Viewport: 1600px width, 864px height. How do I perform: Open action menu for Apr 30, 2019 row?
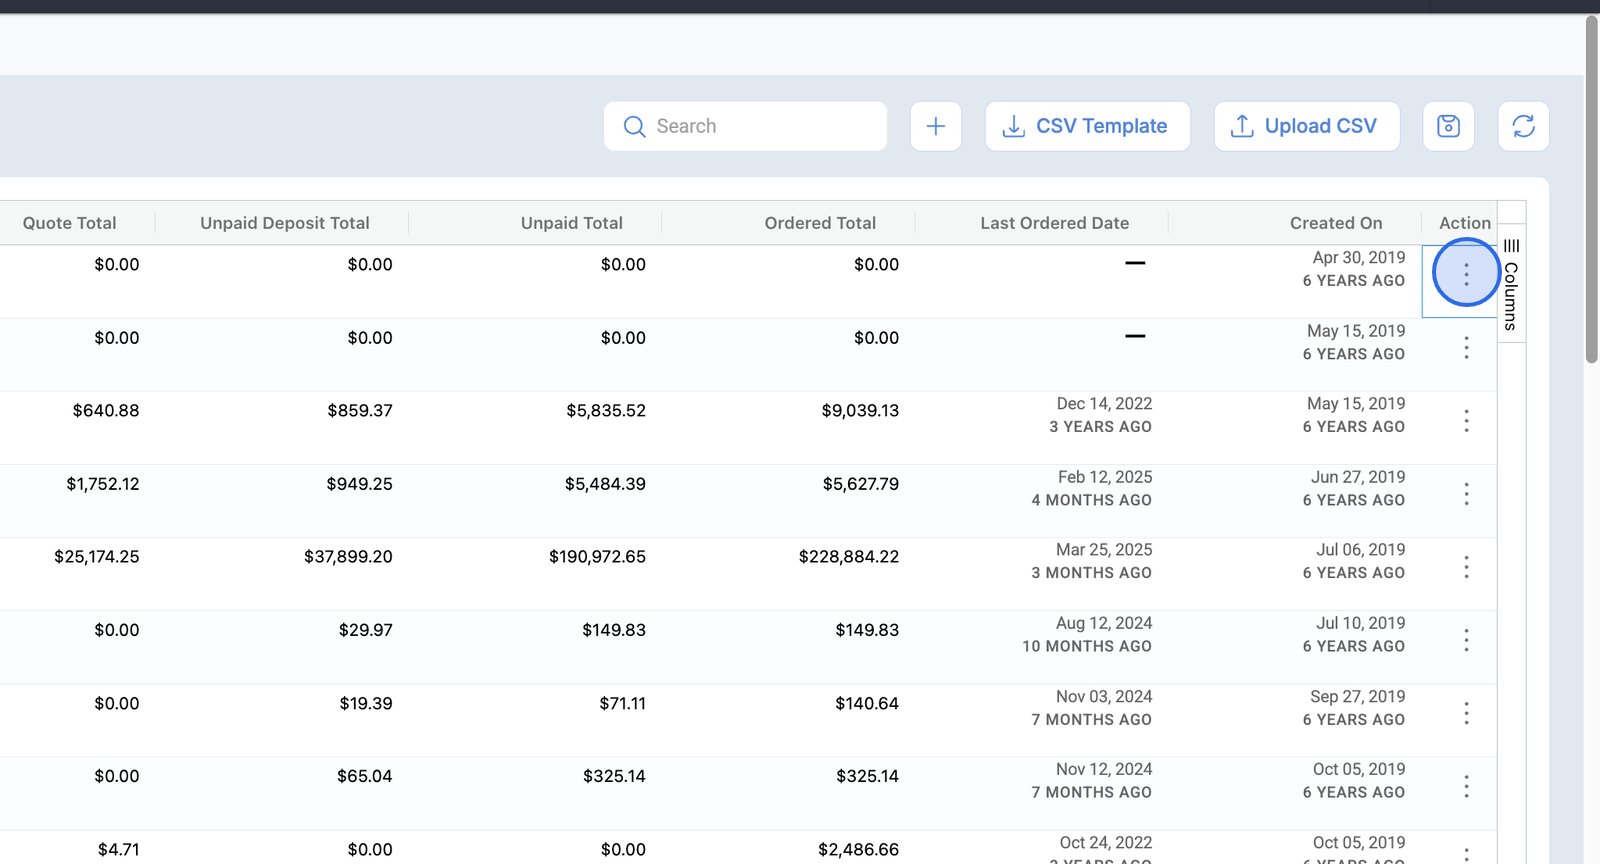(x=1466, y=273)
